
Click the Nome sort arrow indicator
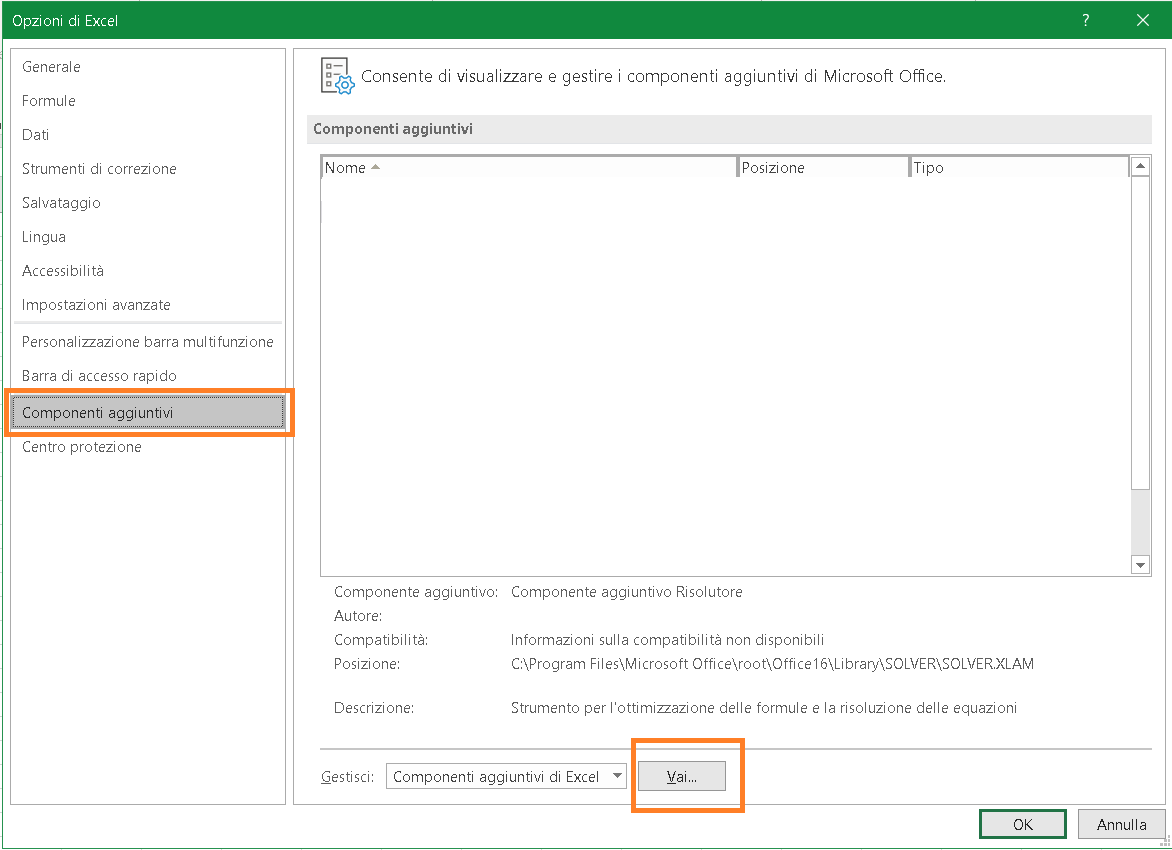375,167
